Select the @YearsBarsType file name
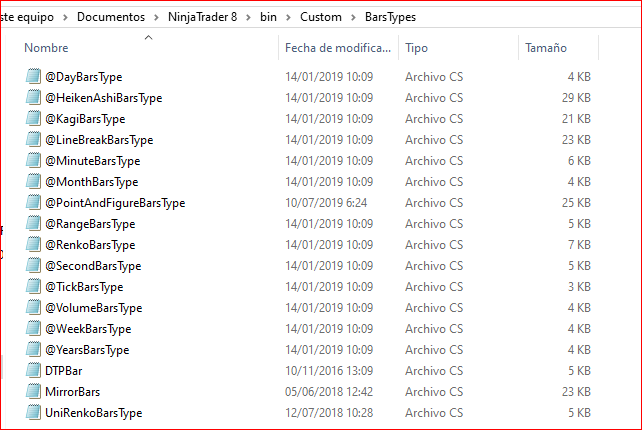Viewport: 642px width, 430px height. (87, 350)
